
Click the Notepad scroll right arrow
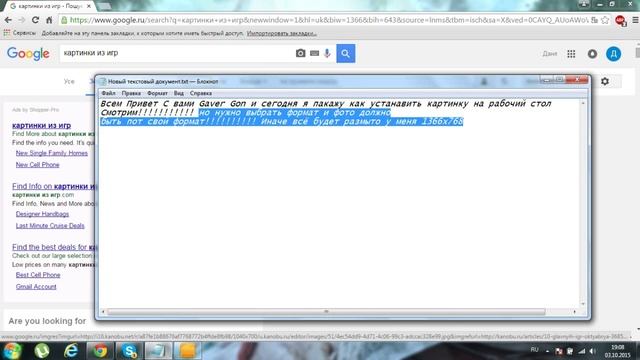tap(575, 312)
